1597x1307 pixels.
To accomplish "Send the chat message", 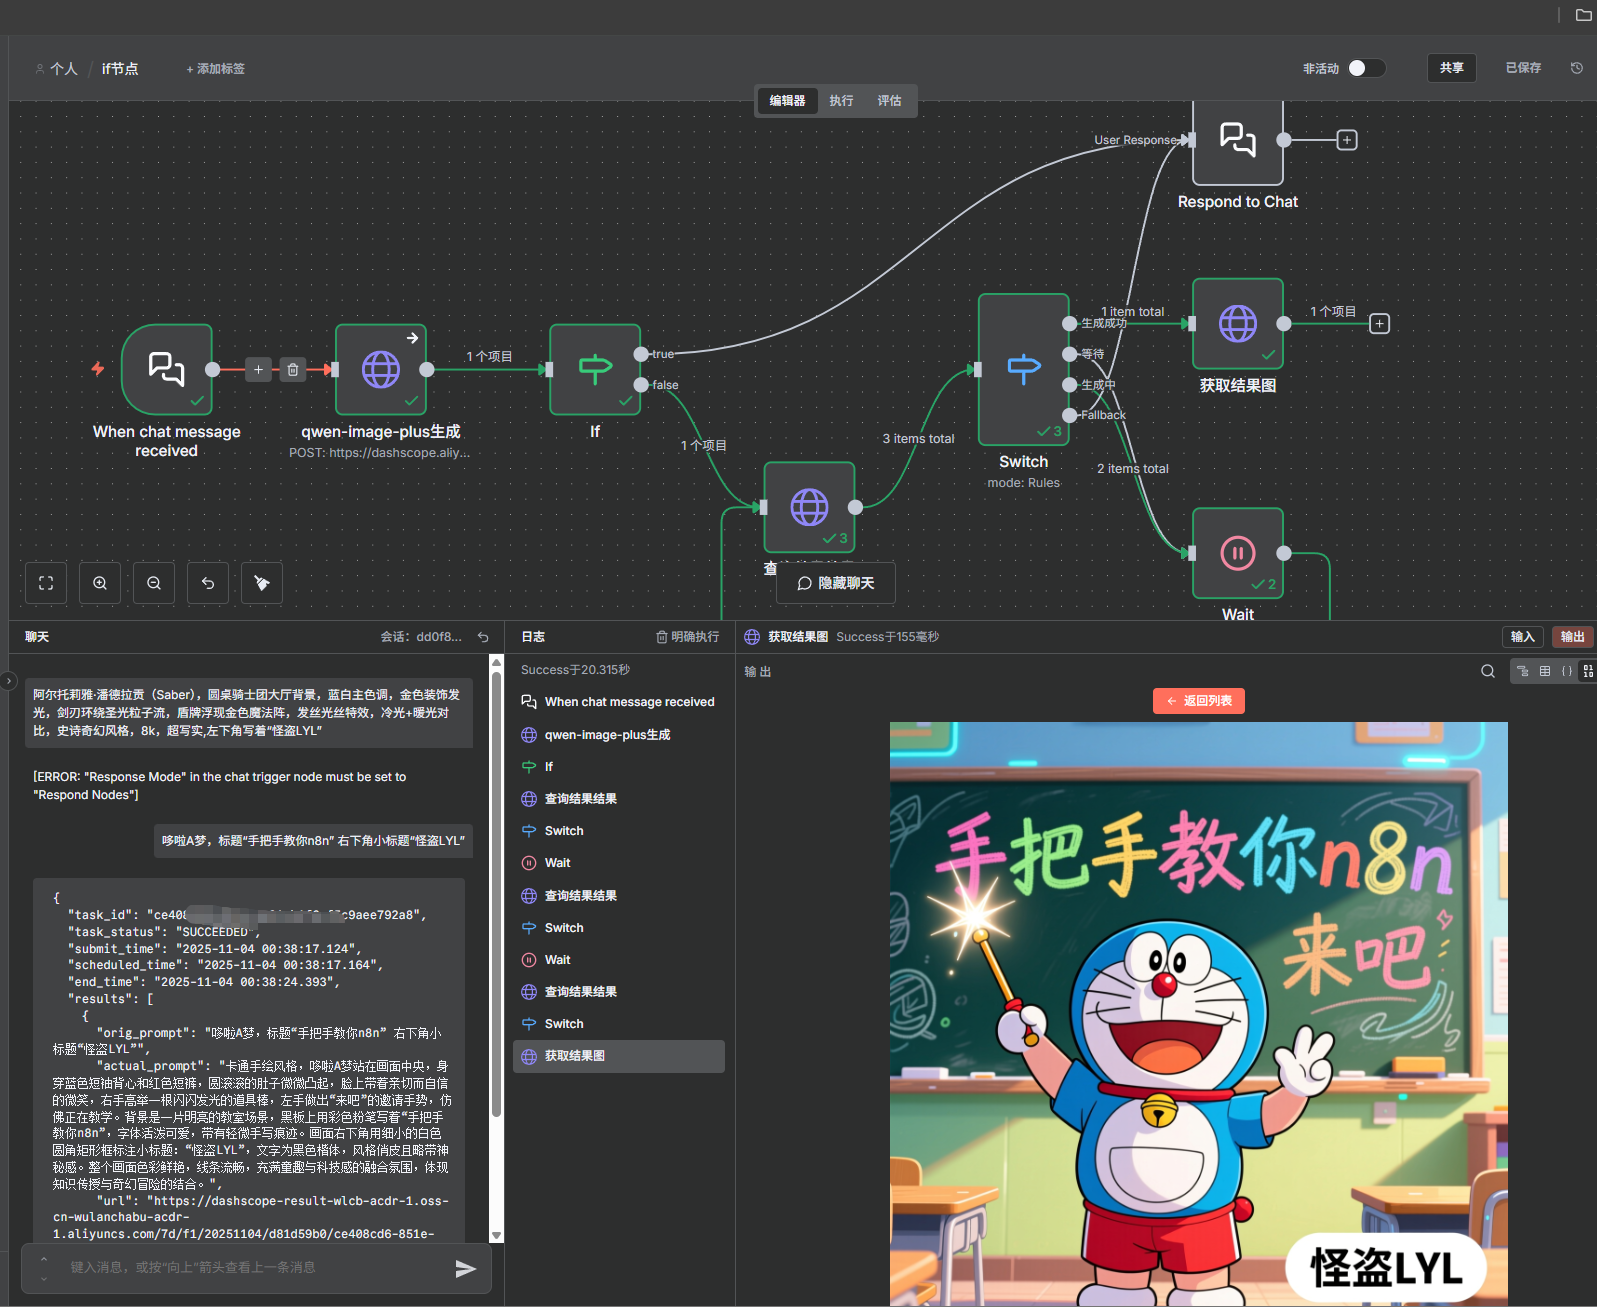I will coord(465,1268).
